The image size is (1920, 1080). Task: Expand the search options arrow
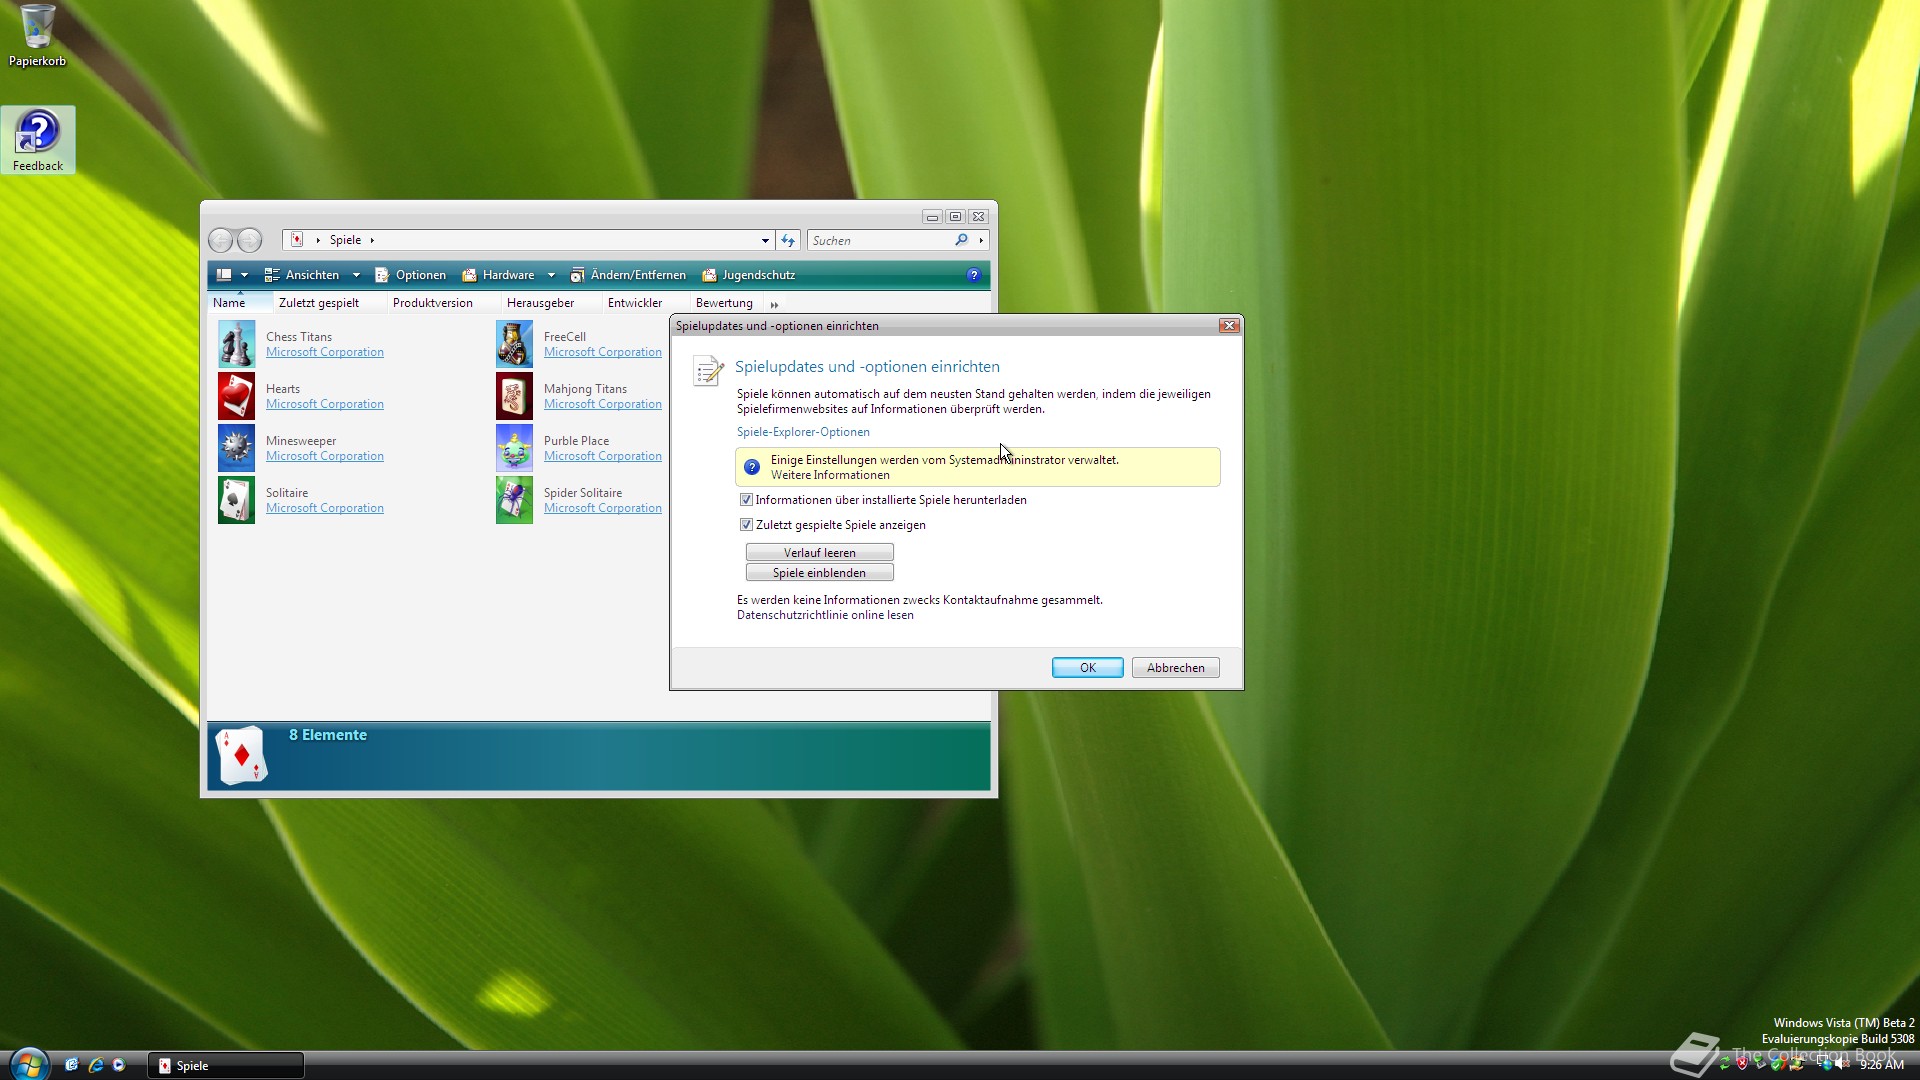click(x=981, y=240)
